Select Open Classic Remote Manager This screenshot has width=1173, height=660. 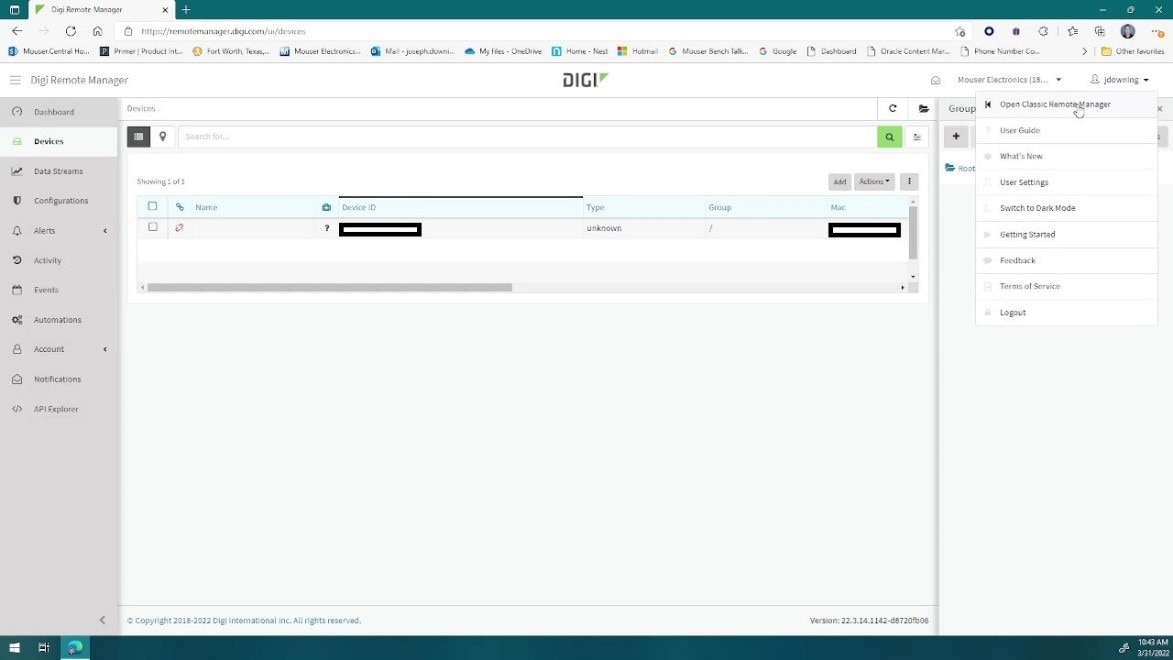coord(1054,104)
